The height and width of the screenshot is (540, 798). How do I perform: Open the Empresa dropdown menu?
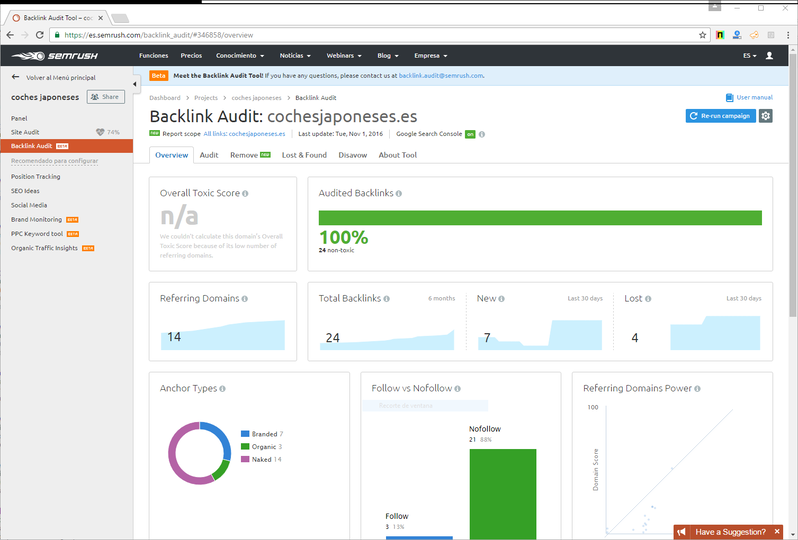[431, 55]
